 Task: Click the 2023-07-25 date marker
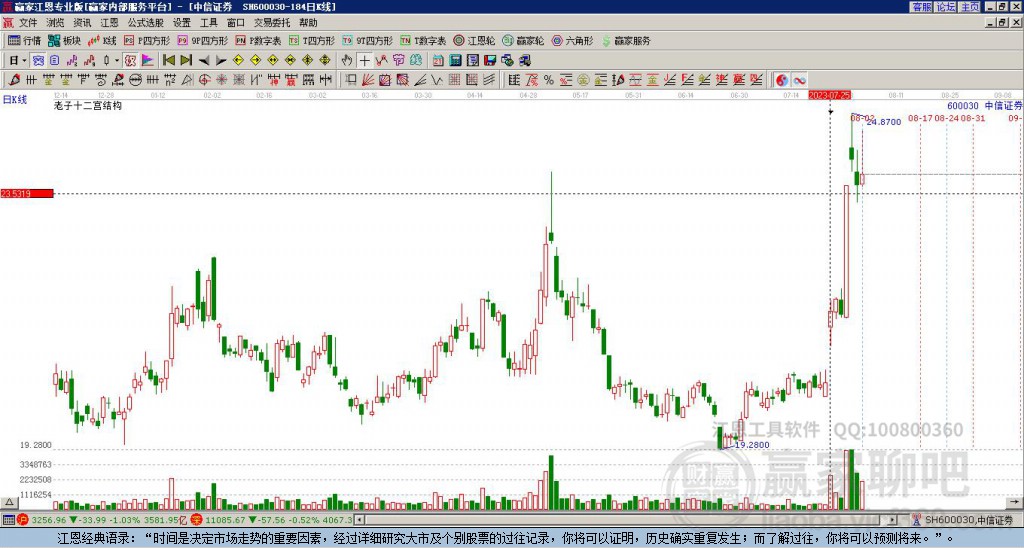tap(829, 95)
